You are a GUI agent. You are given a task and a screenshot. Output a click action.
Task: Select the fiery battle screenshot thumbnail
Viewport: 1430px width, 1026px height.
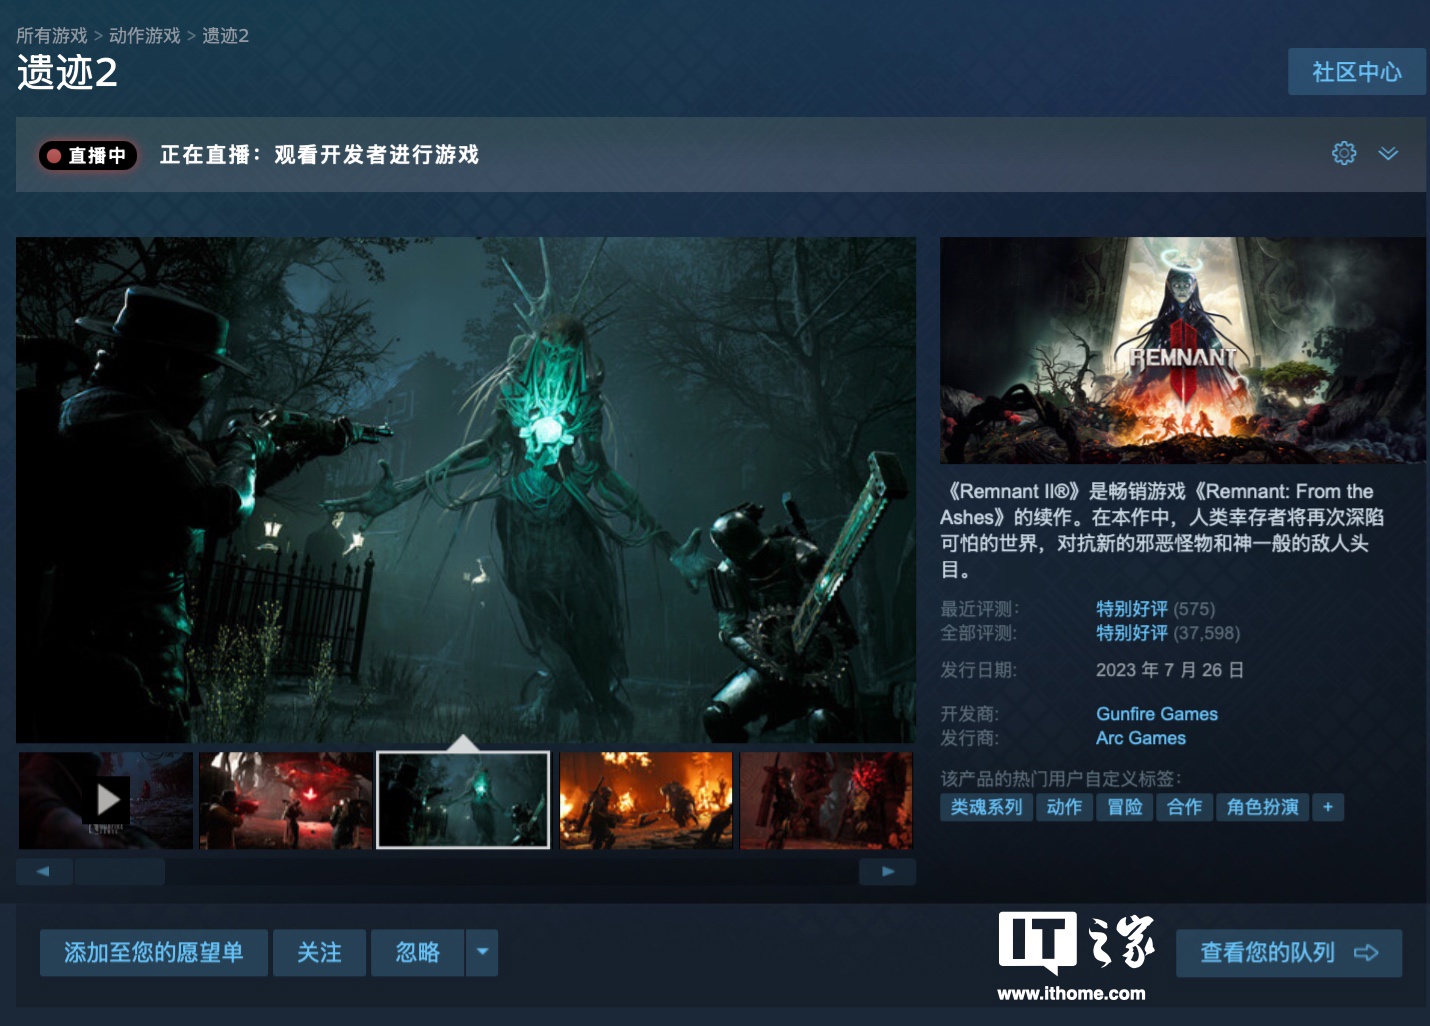tap(646, 800)
